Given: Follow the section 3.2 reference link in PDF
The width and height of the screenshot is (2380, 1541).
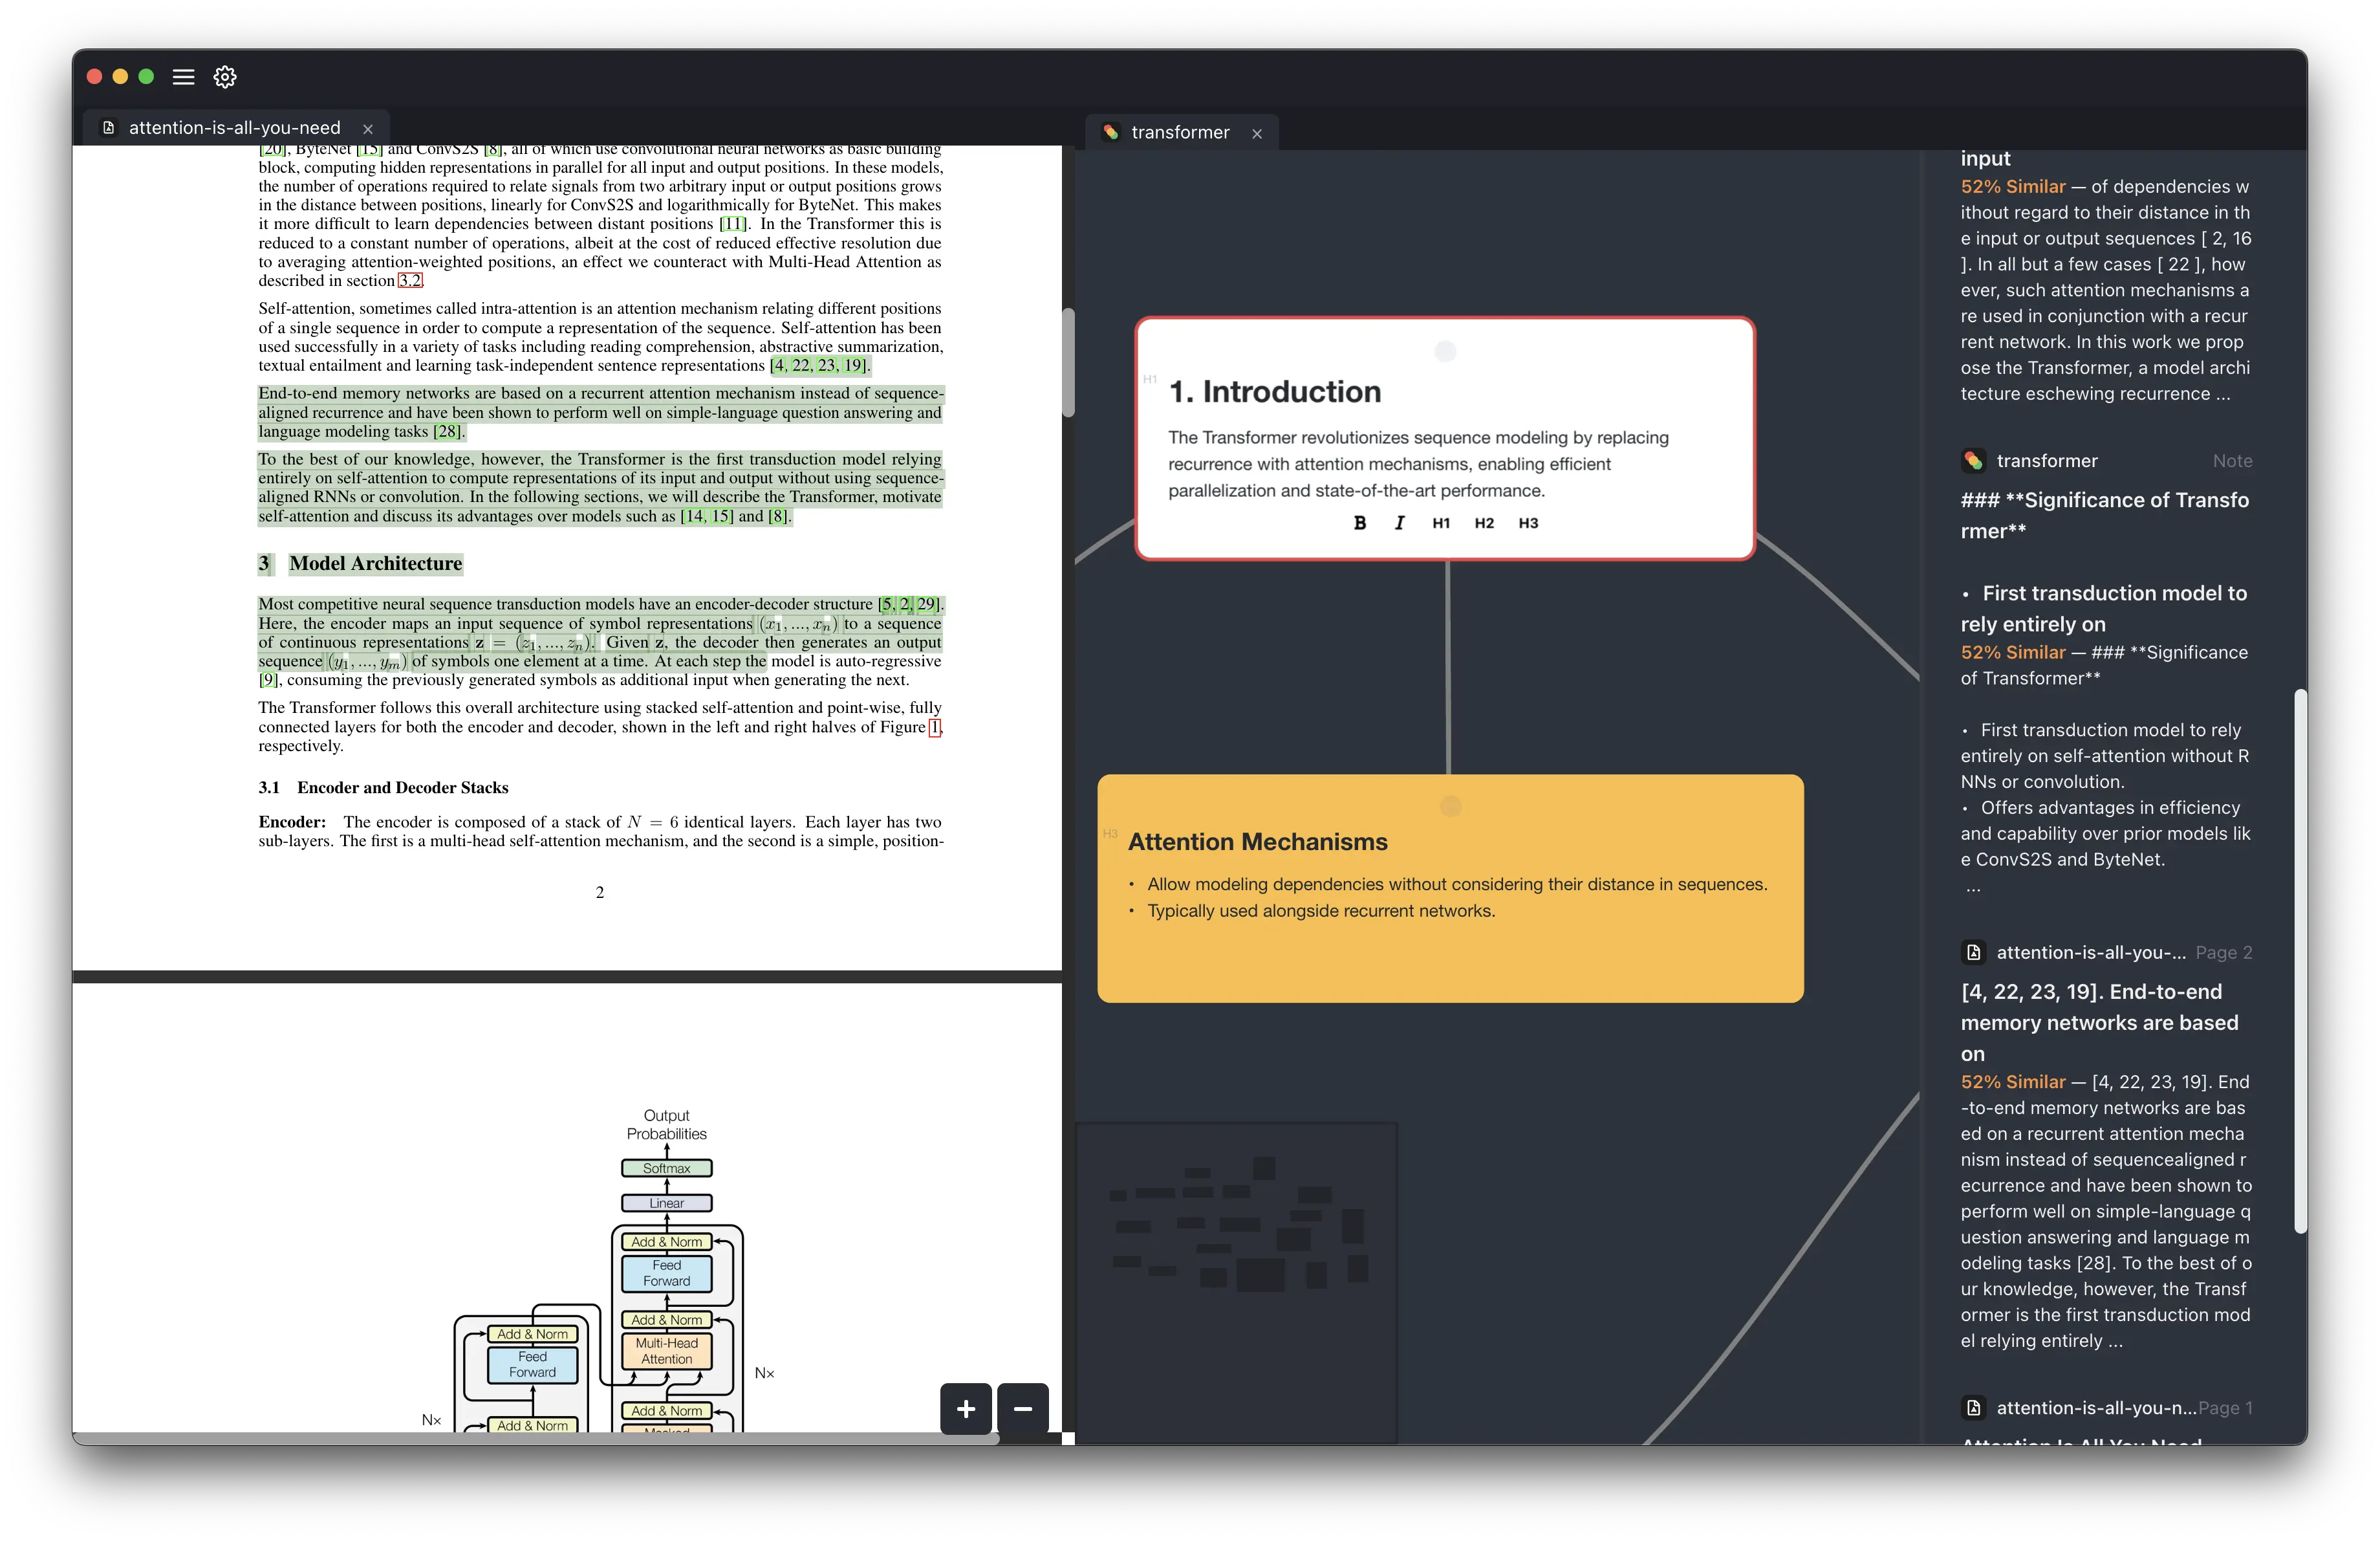Looking at the screenshot, I should [x=410, y=281].
